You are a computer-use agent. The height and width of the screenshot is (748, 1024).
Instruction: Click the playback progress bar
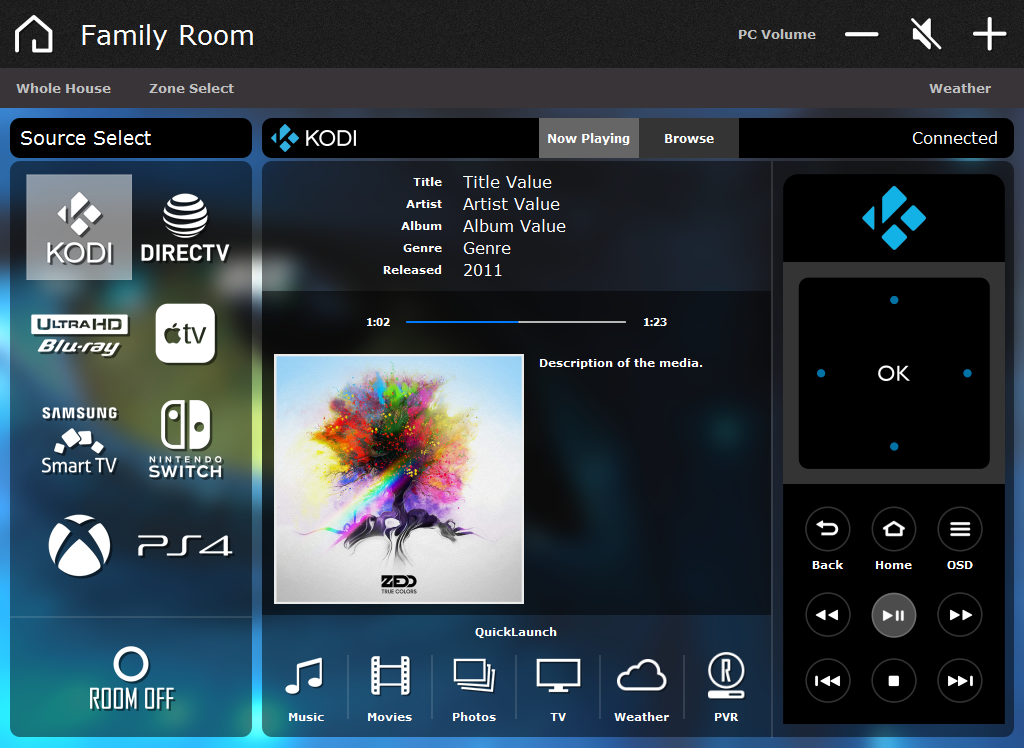click(515, 321)
